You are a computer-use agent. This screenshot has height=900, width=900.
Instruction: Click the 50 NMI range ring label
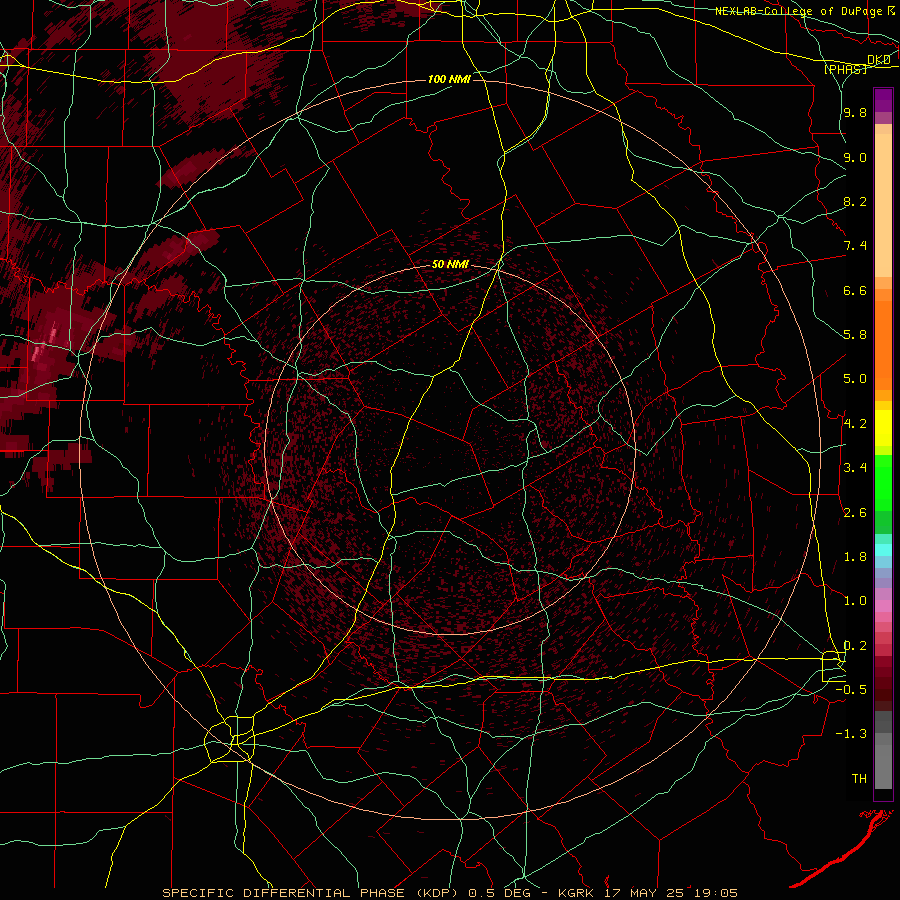[x=451, y=265]
